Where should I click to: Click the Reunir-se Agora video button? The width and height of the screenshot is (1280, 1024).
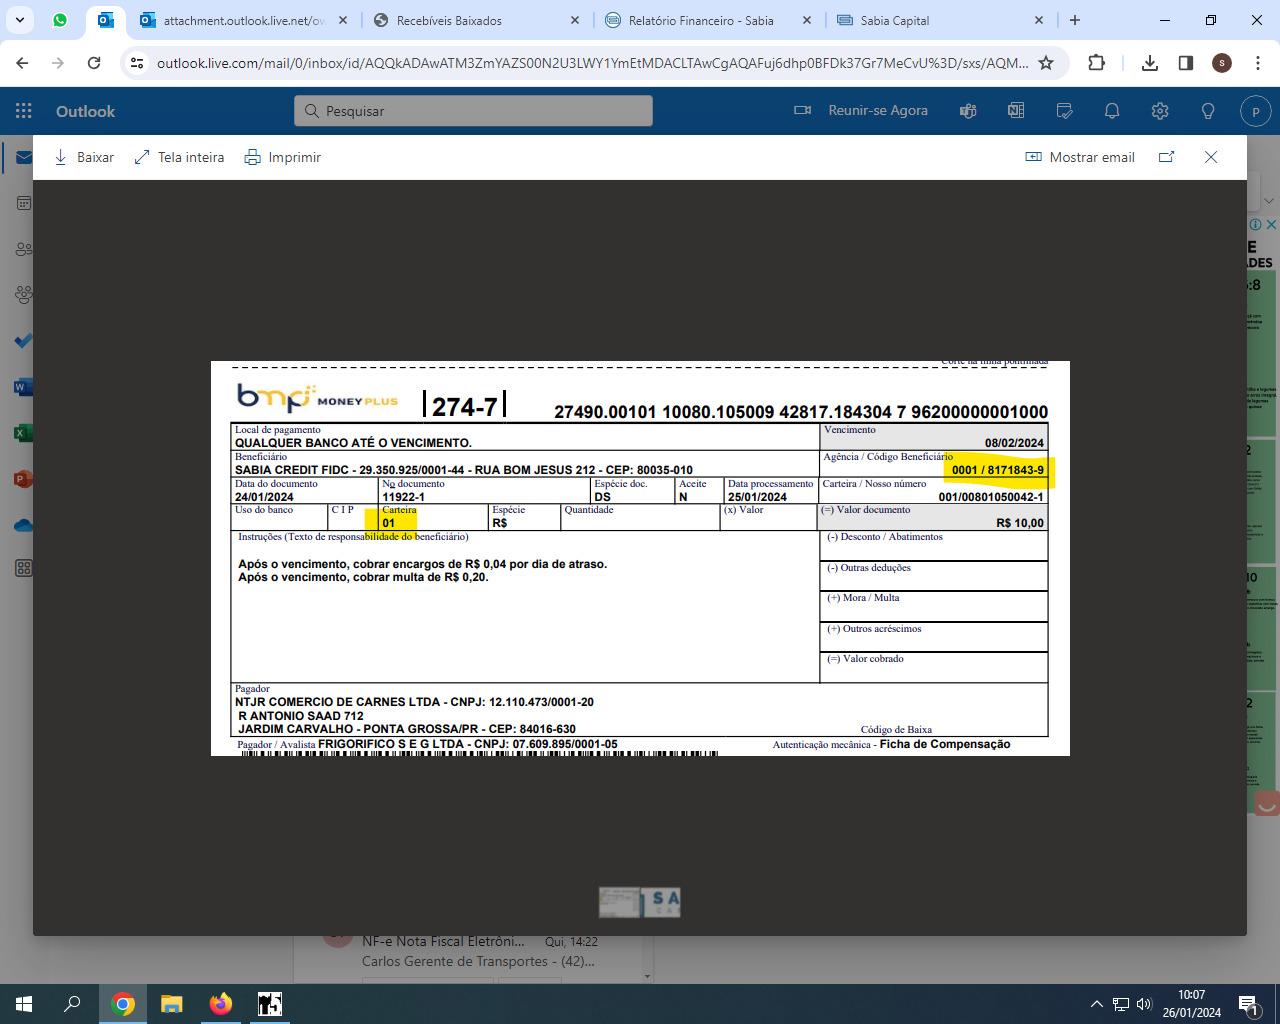pyautogui.click(x=861, y=110)
